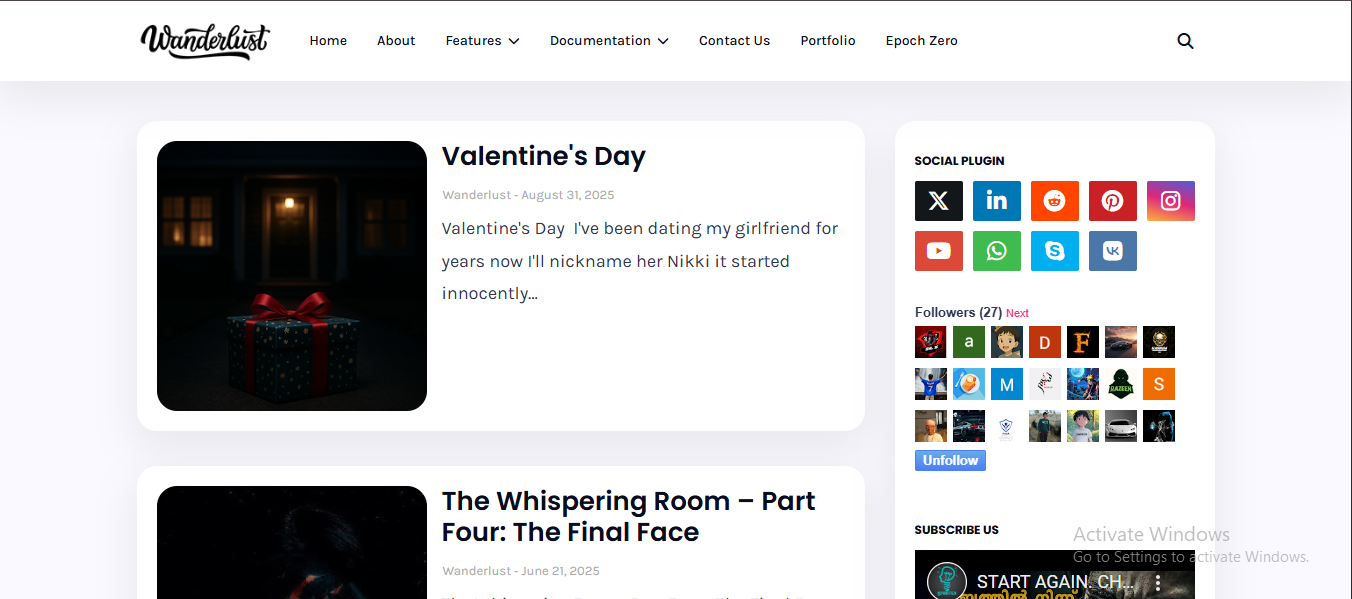Click the LinkedIn social icon
This screenshot has height=599, width=1352.
click(x=996, y=201)
